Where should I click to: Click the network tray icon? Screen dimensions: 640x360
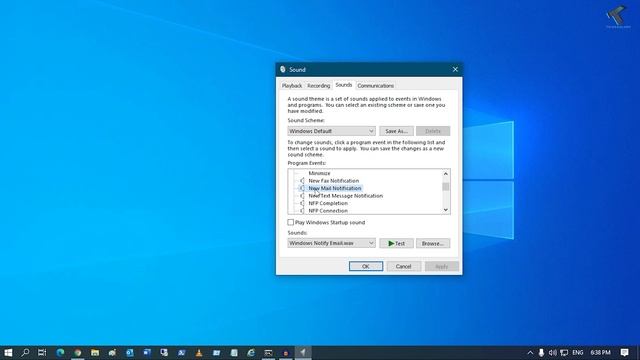(564, 353)
